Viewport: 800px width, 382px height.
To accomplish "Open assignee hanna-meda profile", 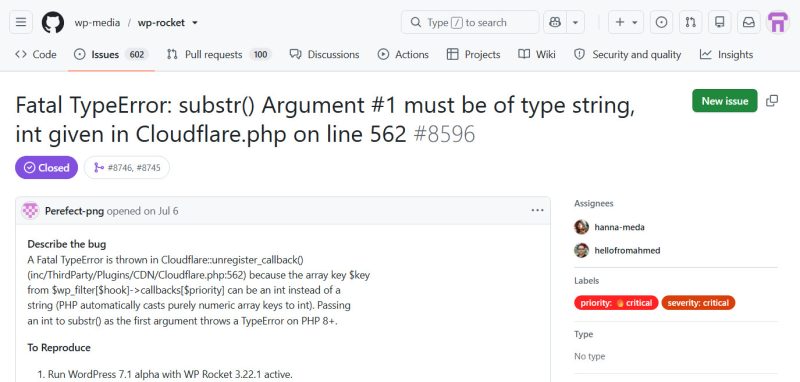I will pyautogui.click(x=619, y=227).
